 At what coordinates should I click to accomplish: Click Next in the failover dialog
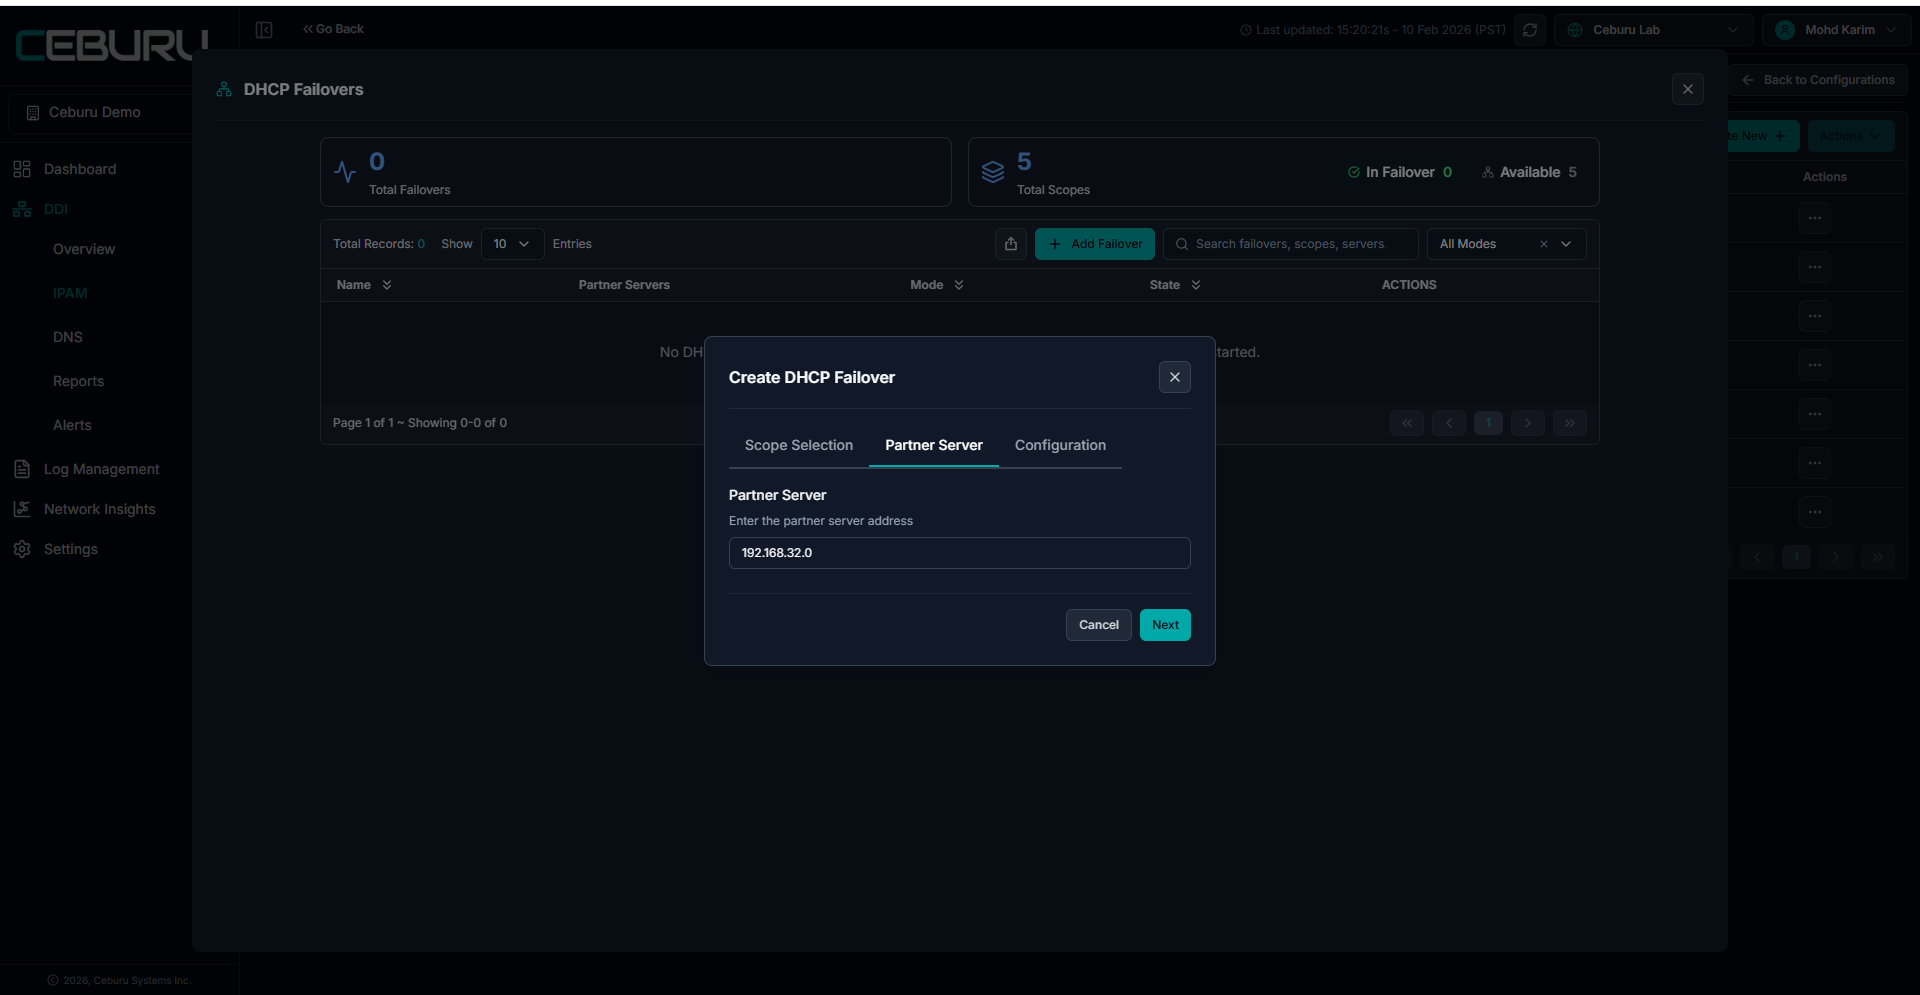pyautogui.click(x=1165, y=625)
